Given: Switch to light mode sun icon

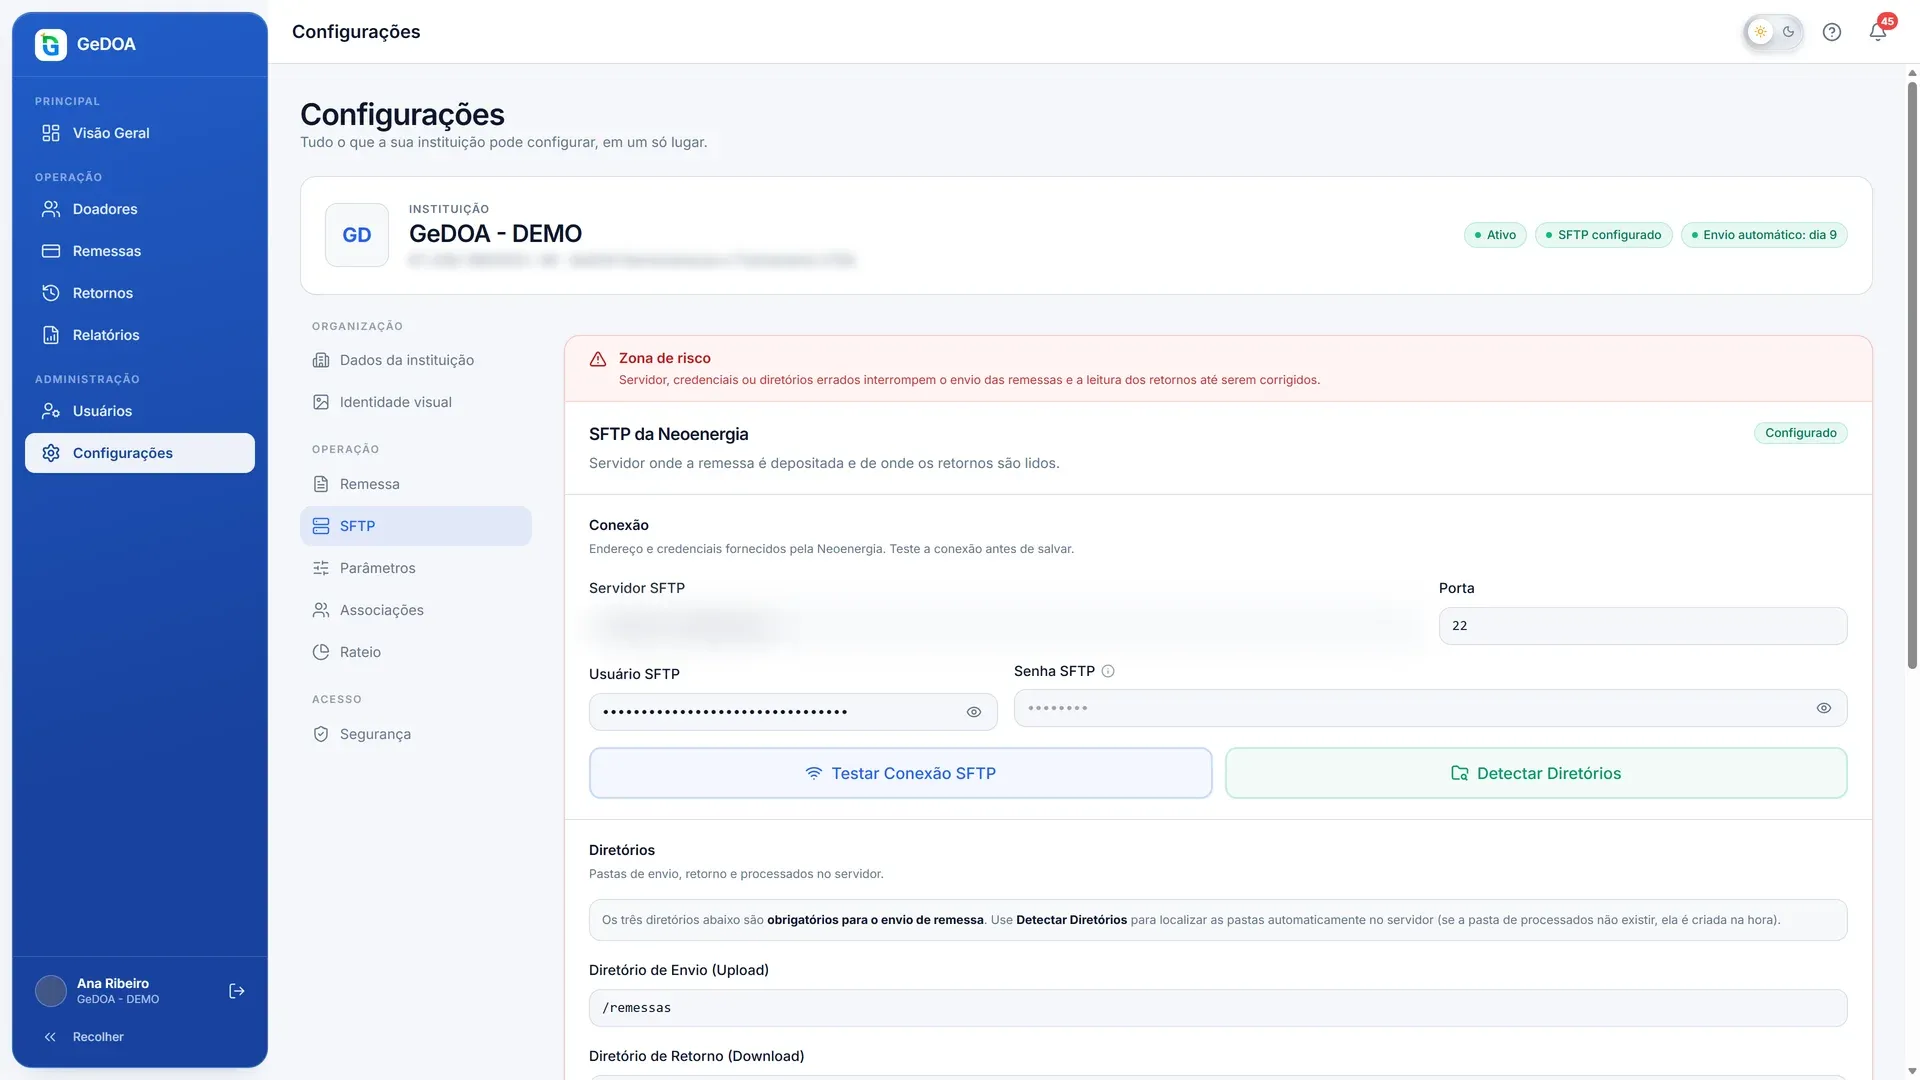Looking at the screenshot, I should [x=1761, y=32].
